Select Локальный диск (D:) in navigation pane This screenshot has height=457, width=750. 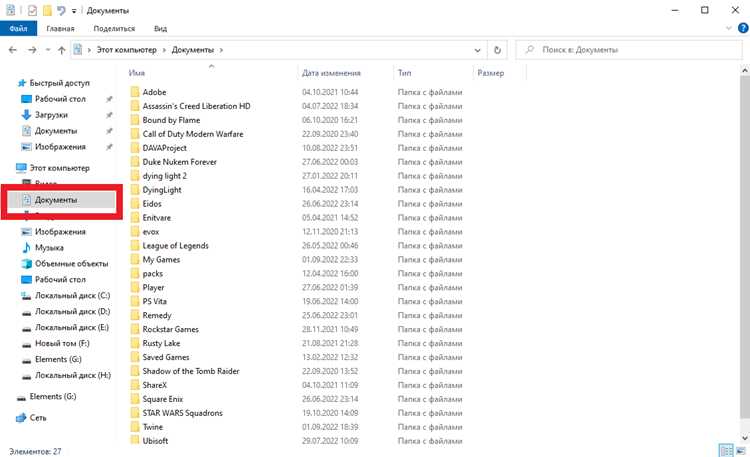point(72,312)
